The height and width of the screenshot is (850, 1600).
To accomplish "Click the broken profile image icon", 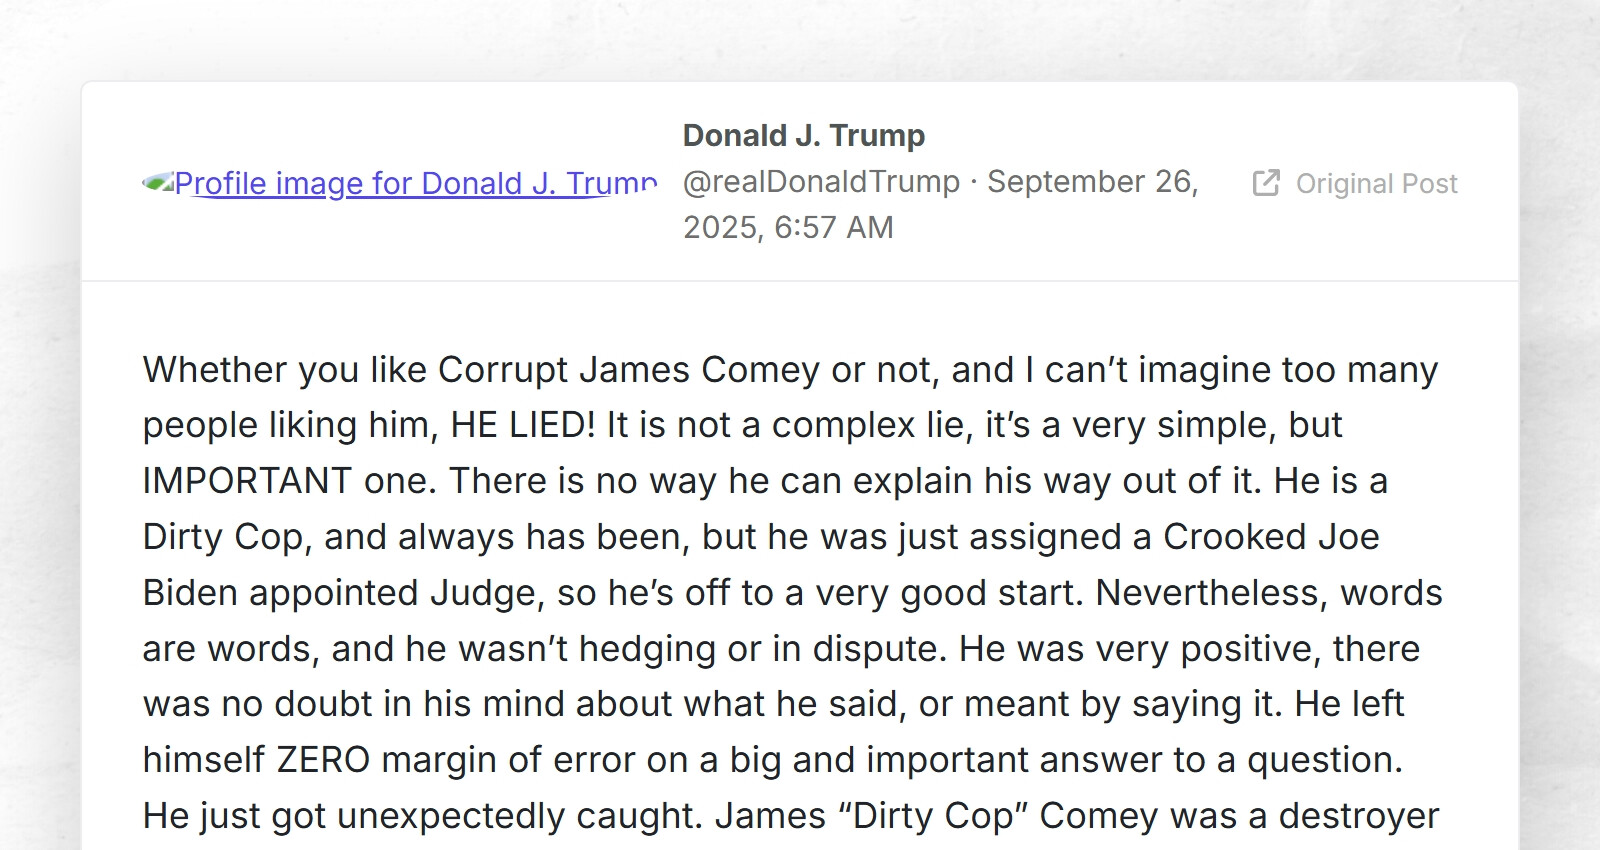I will point(158,182).
